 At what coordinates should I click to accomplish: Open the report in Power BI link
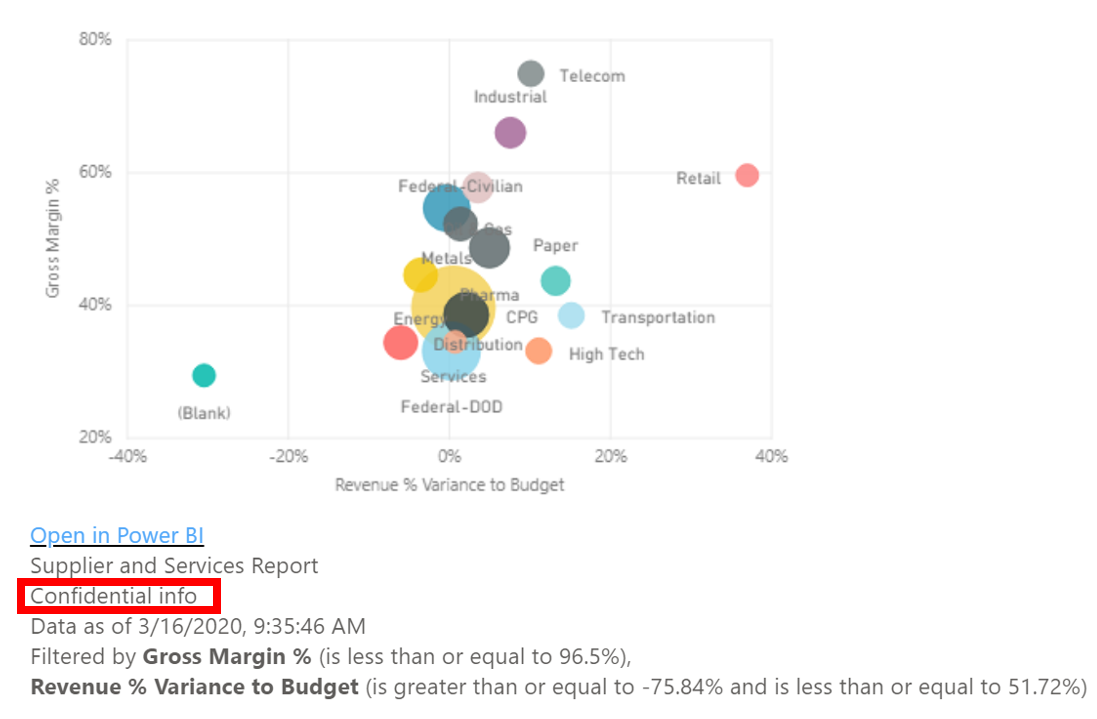click(x=117, y=536)
